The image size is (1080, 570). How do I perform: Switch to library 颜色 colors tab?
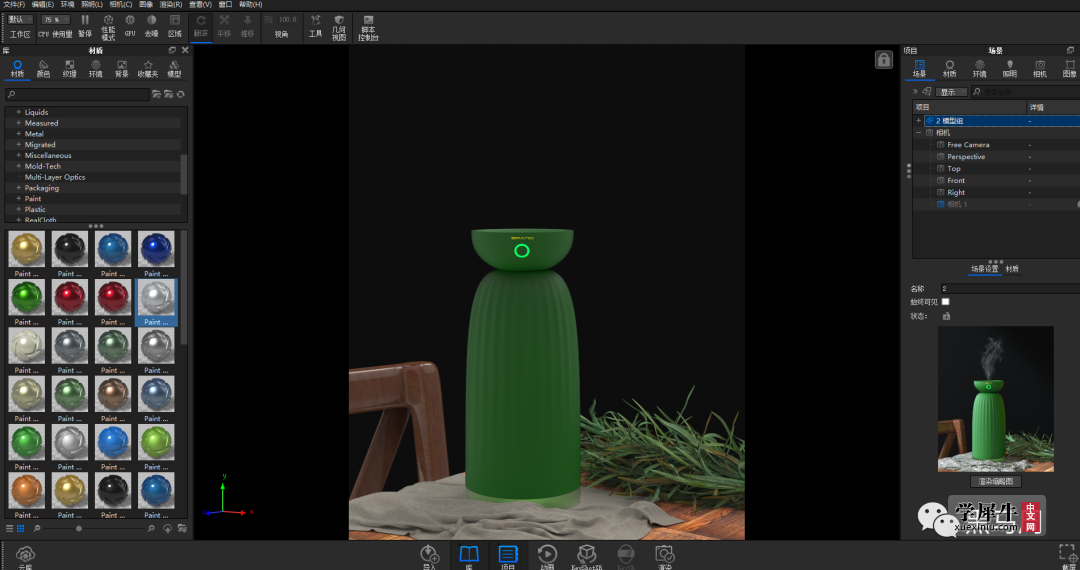tap(43, 69)
